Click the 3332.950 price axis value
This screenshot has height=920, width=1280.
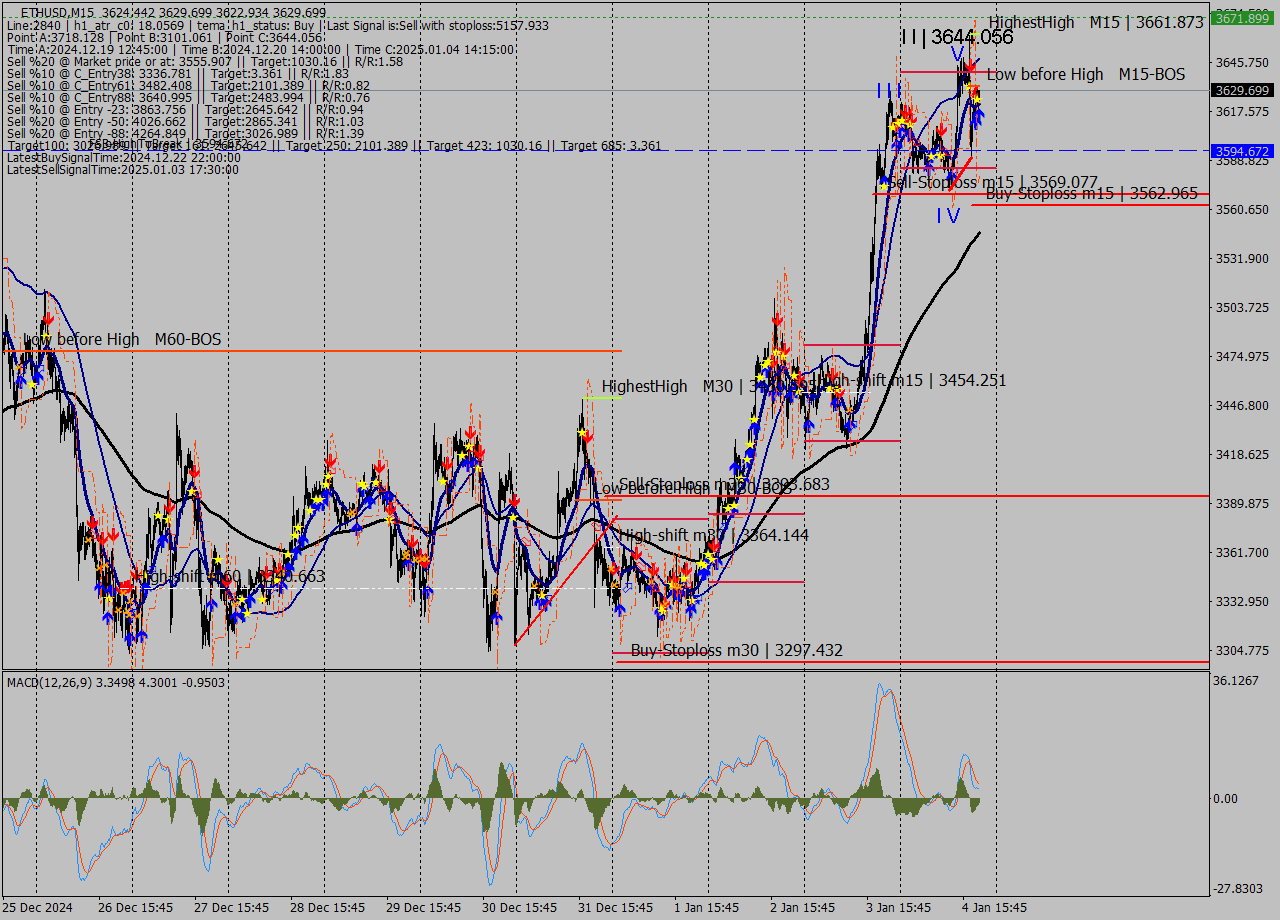pyautogui.click(x=1241, y=601)
